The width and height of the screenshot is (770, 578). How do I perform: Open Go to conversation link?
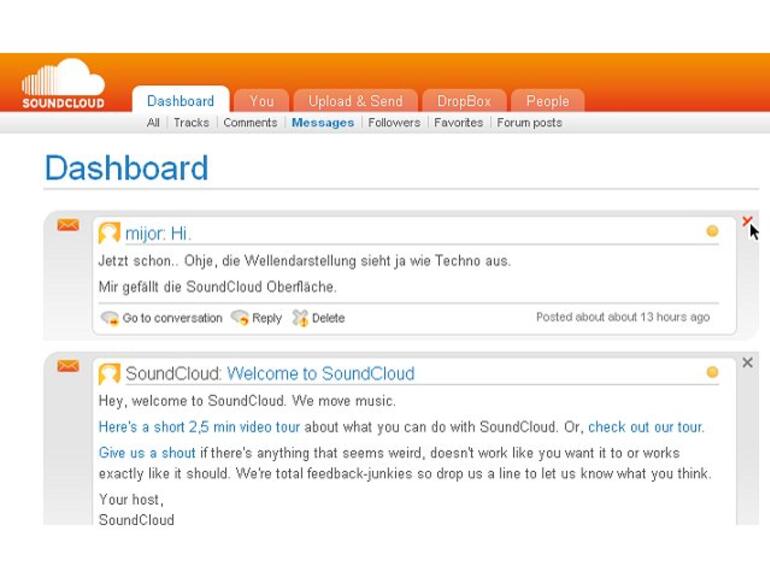172,318
